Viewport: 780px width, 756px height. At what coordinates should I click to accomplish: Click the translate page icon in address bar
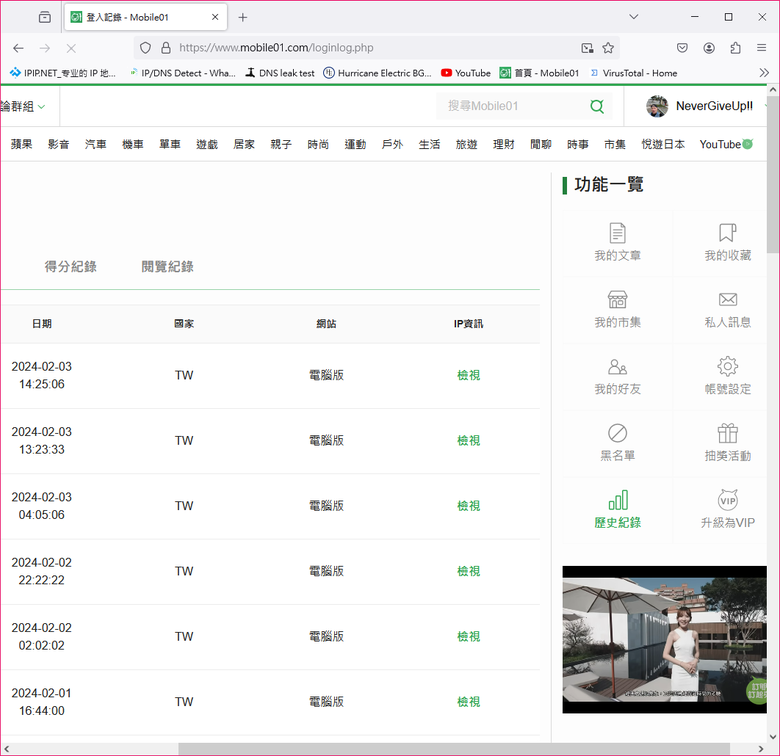click(587, 48)
